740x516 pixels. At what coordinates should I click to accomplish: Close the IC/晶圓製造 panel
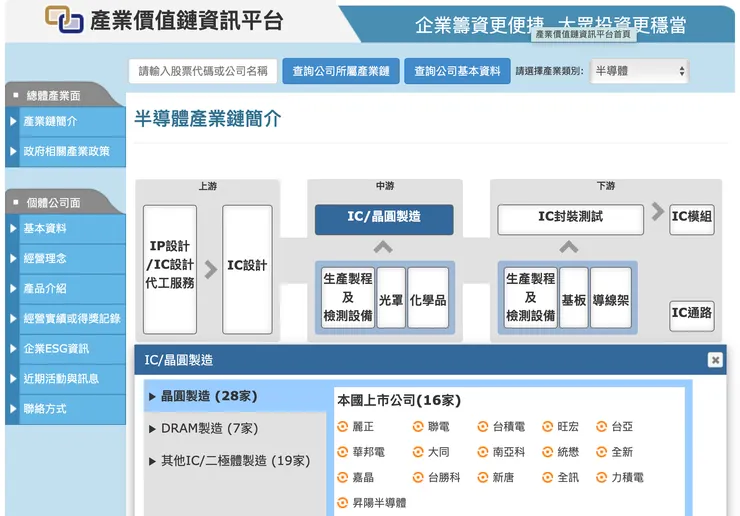pyautogui.click(x=715, y=360)
